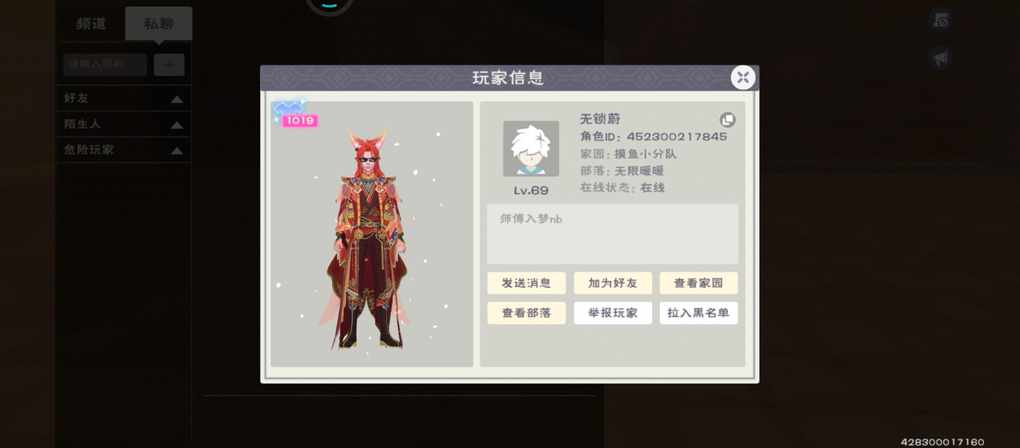Copy the character ID with the copy icon
The image size is (1020, 448).
727,120
